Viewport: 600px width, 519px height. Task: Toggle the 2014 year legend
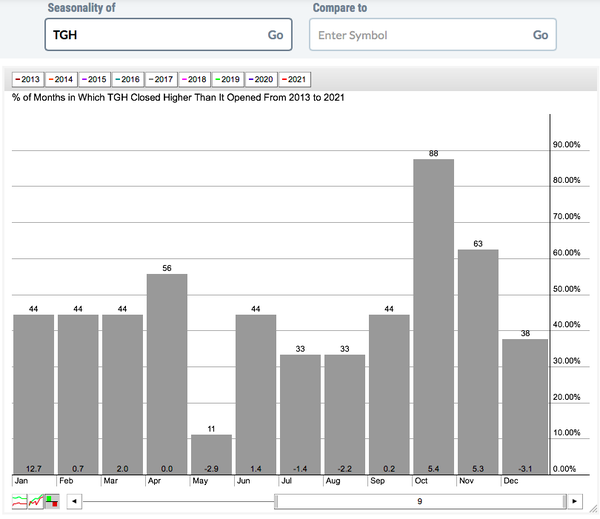coord(61,78)
